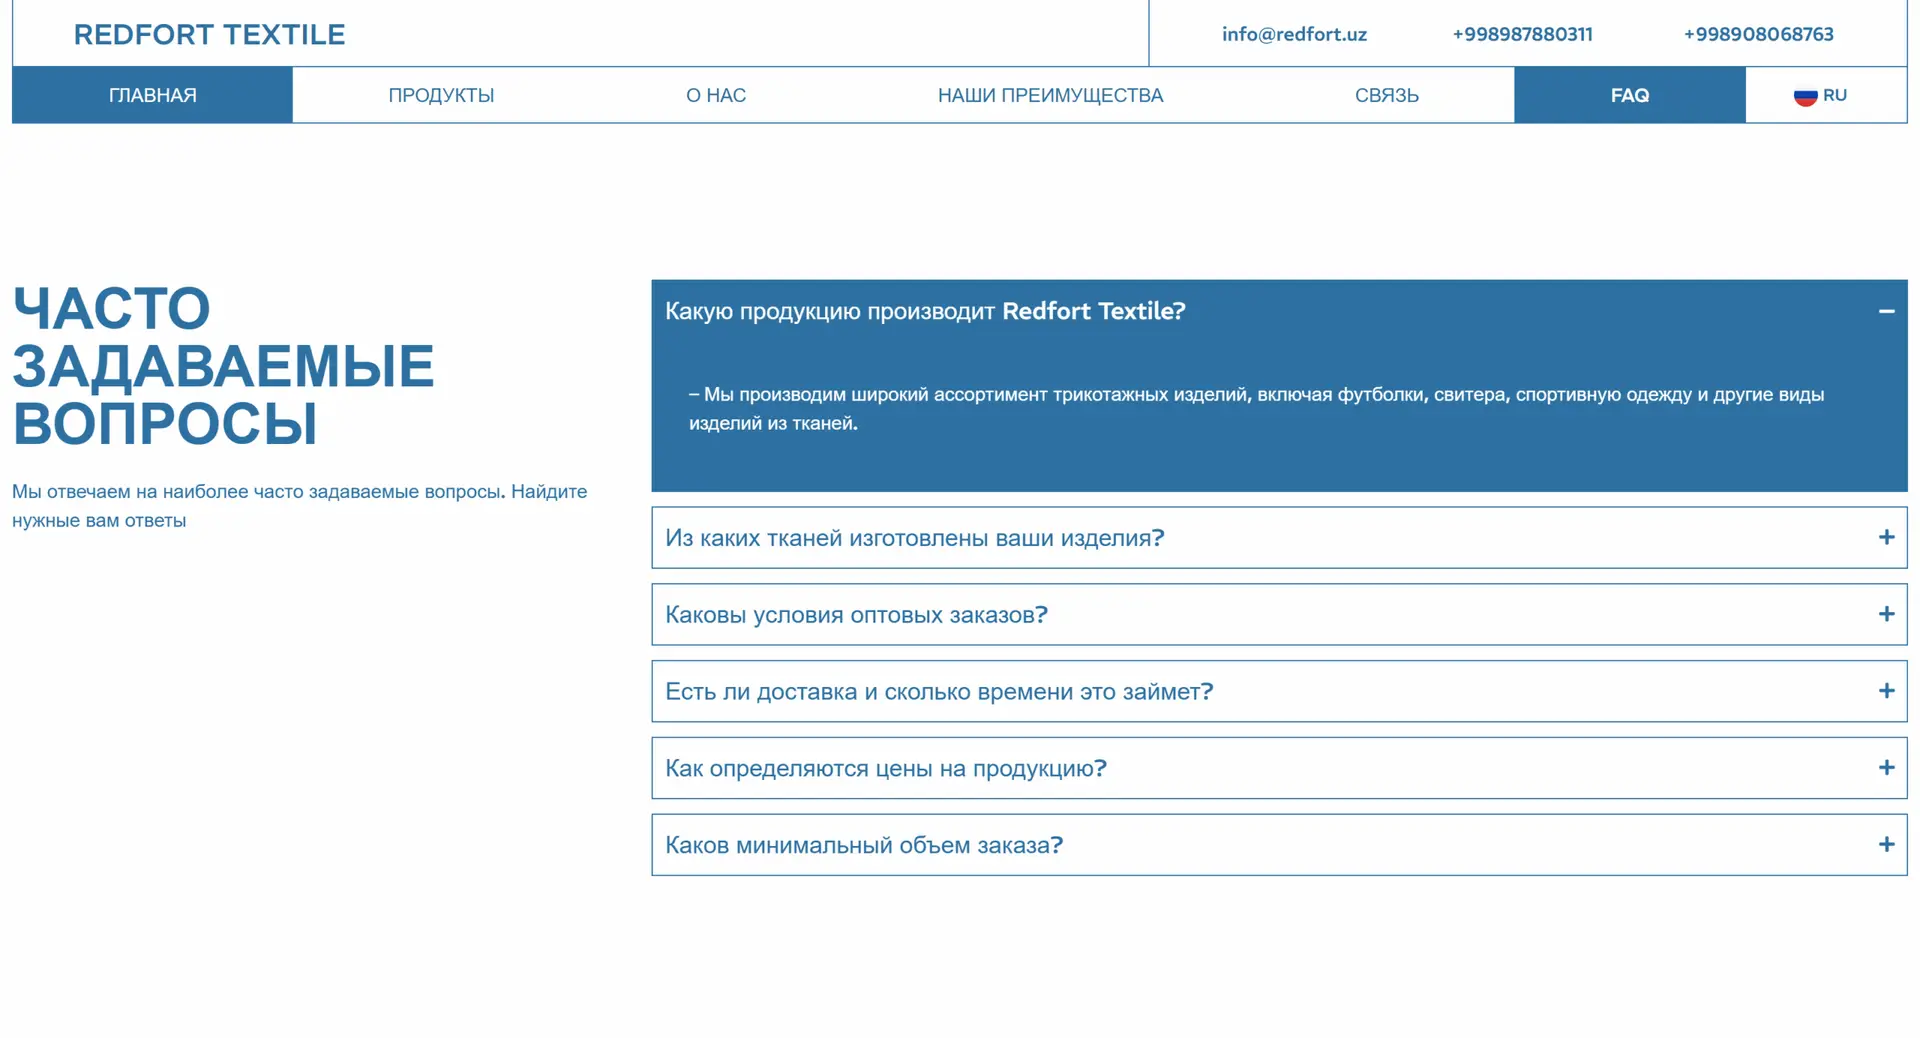Click the Russian flag language icon
1920x1038 pixels.
click(1804, 96)
